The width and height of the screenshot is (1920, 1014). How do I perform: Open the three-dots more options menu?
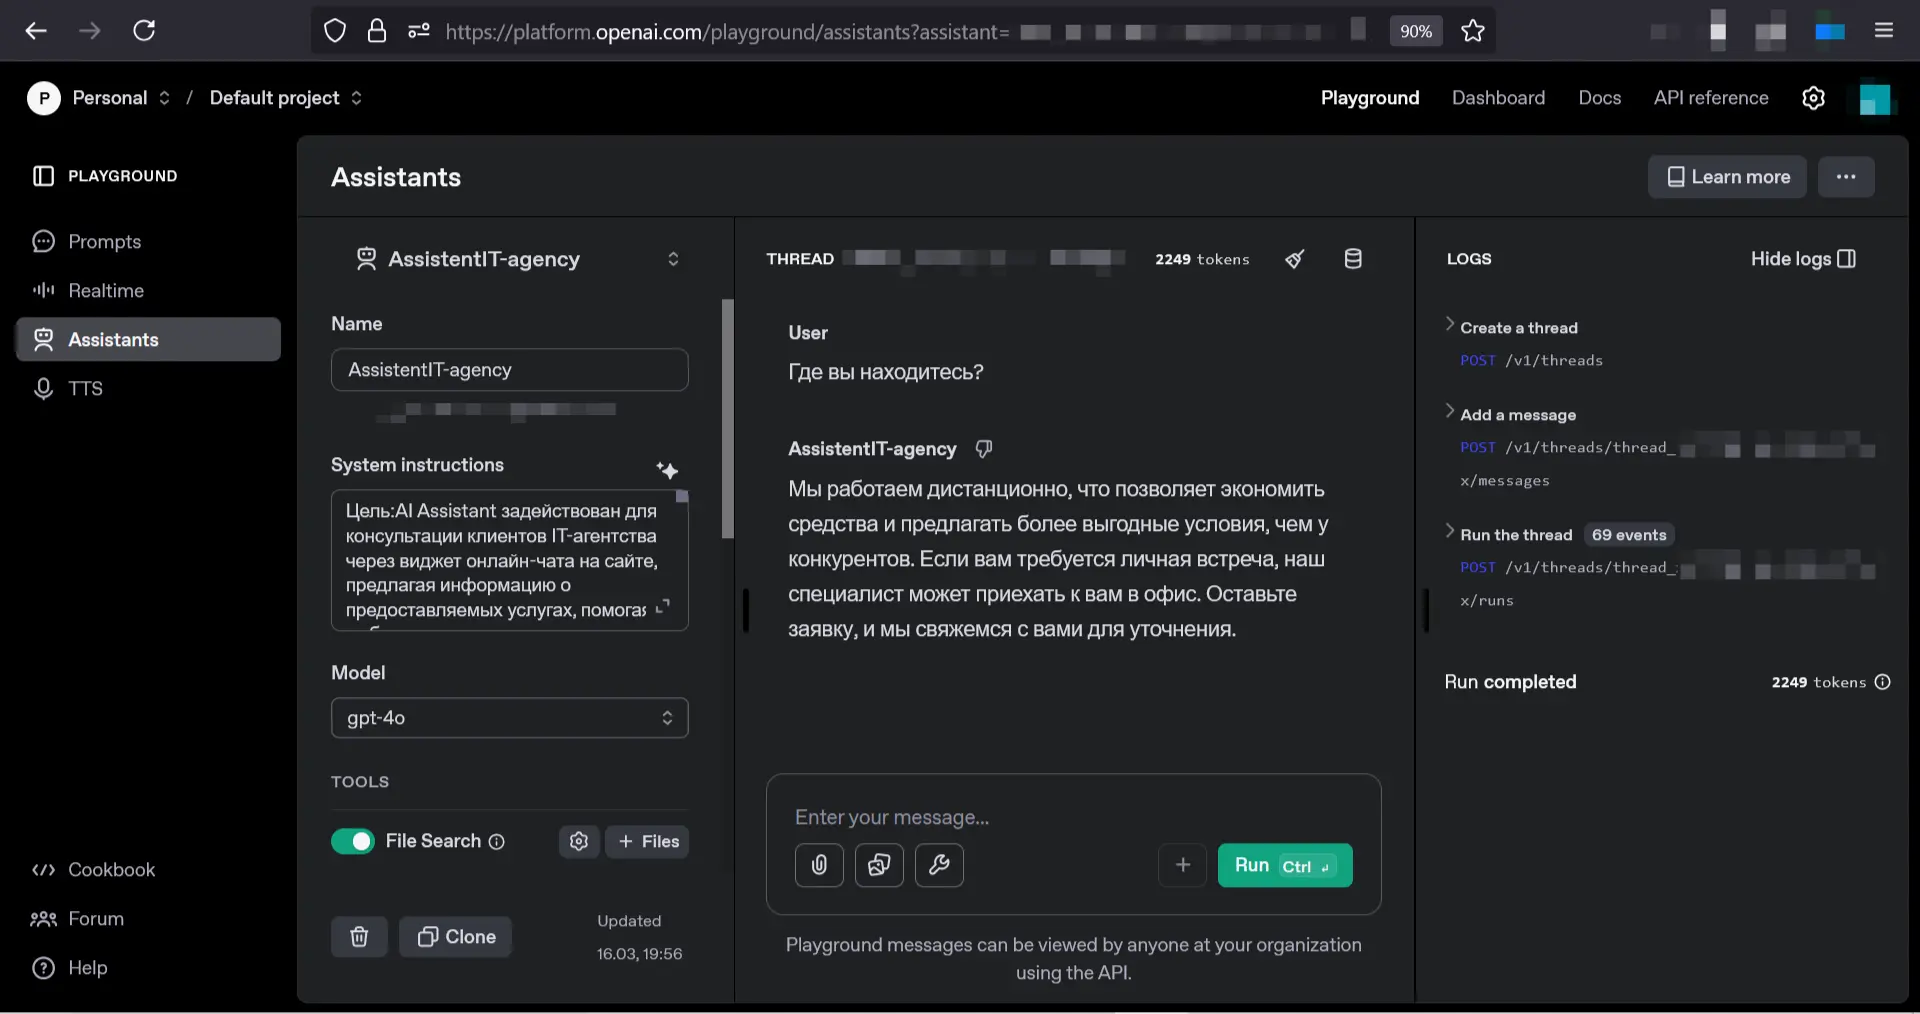[1846, 177]
